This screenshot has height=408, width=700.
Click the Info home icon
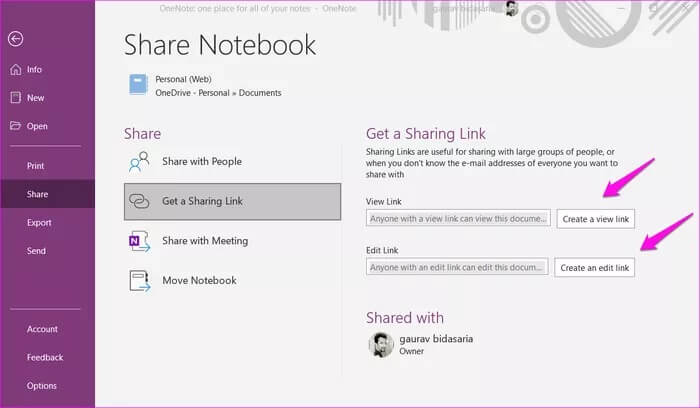(x=16, y=70)
